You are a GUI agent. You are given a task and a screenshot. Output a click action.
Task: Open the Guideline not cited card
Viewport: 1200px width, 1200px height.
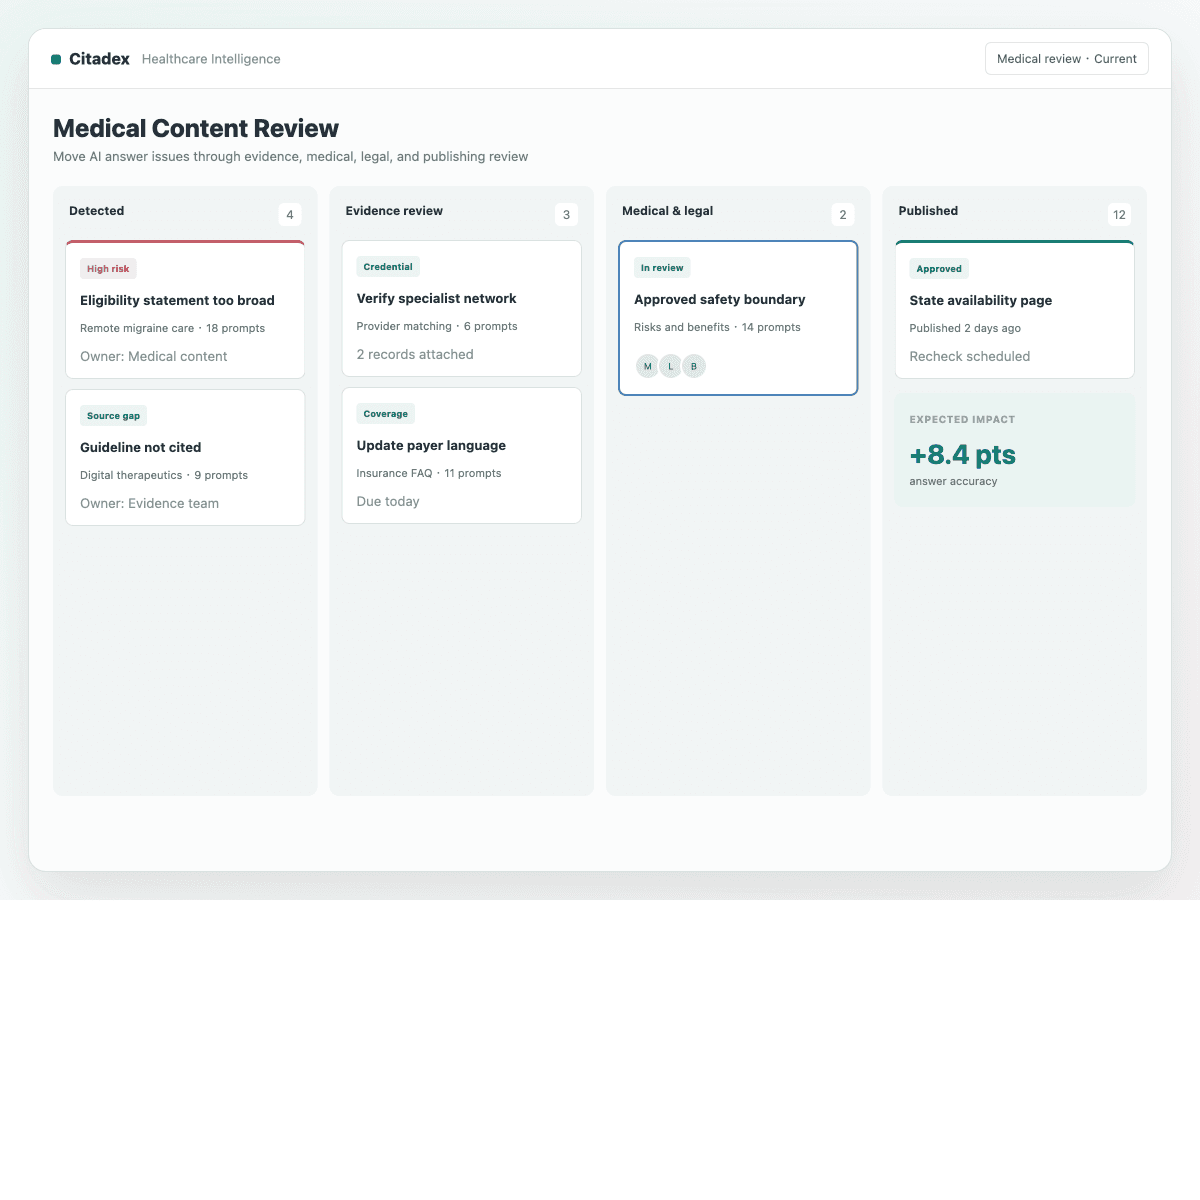click(185, 457)
